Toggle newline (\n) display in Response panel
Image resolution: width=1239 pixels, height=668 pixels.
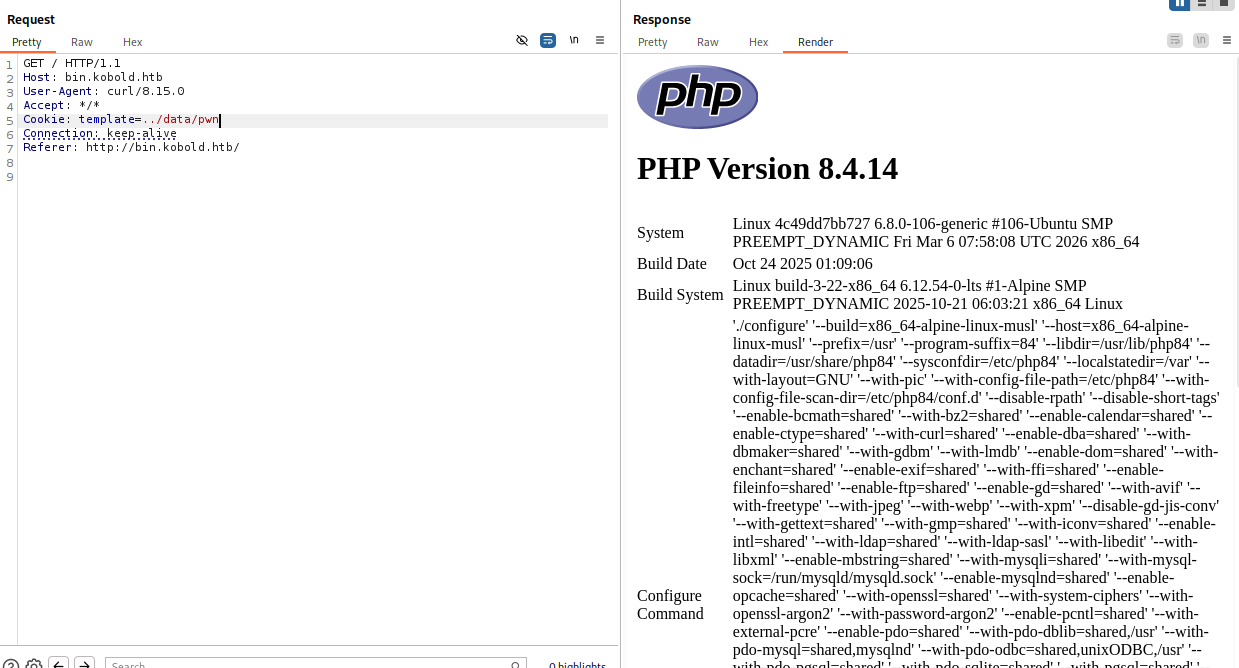click(x=1200, y=40)
